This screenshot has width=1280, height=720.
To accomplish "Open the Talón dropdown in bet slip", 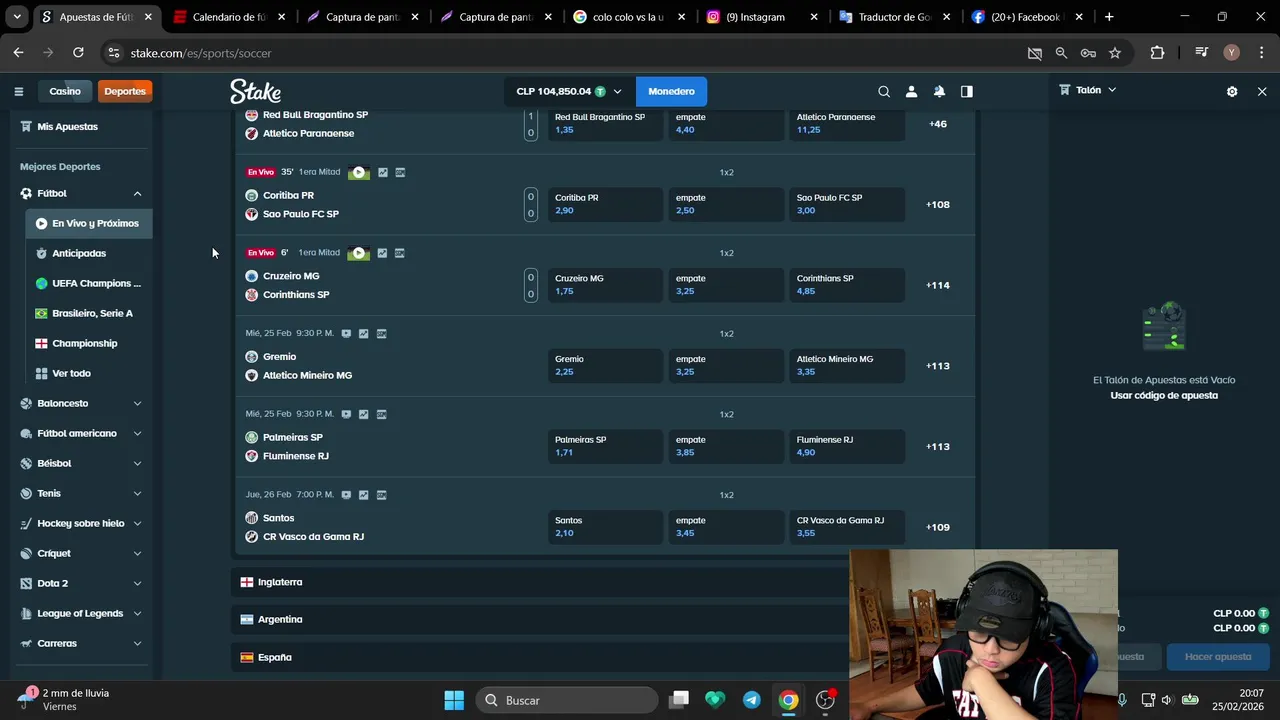I will tap(1088, 90).
